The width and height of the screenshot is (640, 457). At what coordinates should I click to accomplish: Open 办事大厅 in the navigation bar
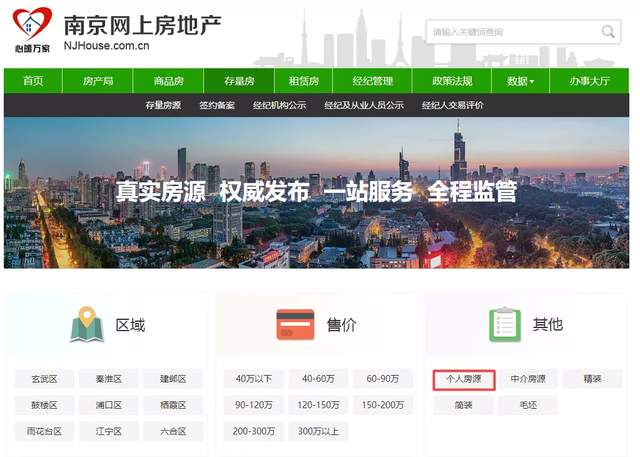(x=589, y=81)
